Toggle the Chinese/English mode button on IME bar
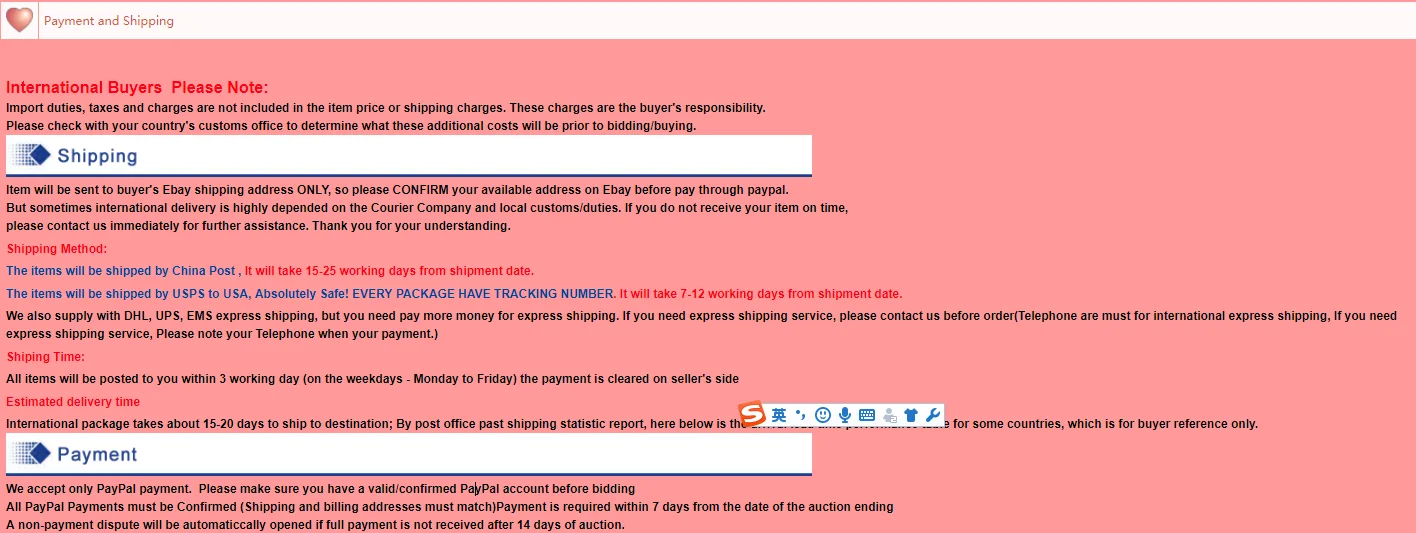 (x=779, y=414)
